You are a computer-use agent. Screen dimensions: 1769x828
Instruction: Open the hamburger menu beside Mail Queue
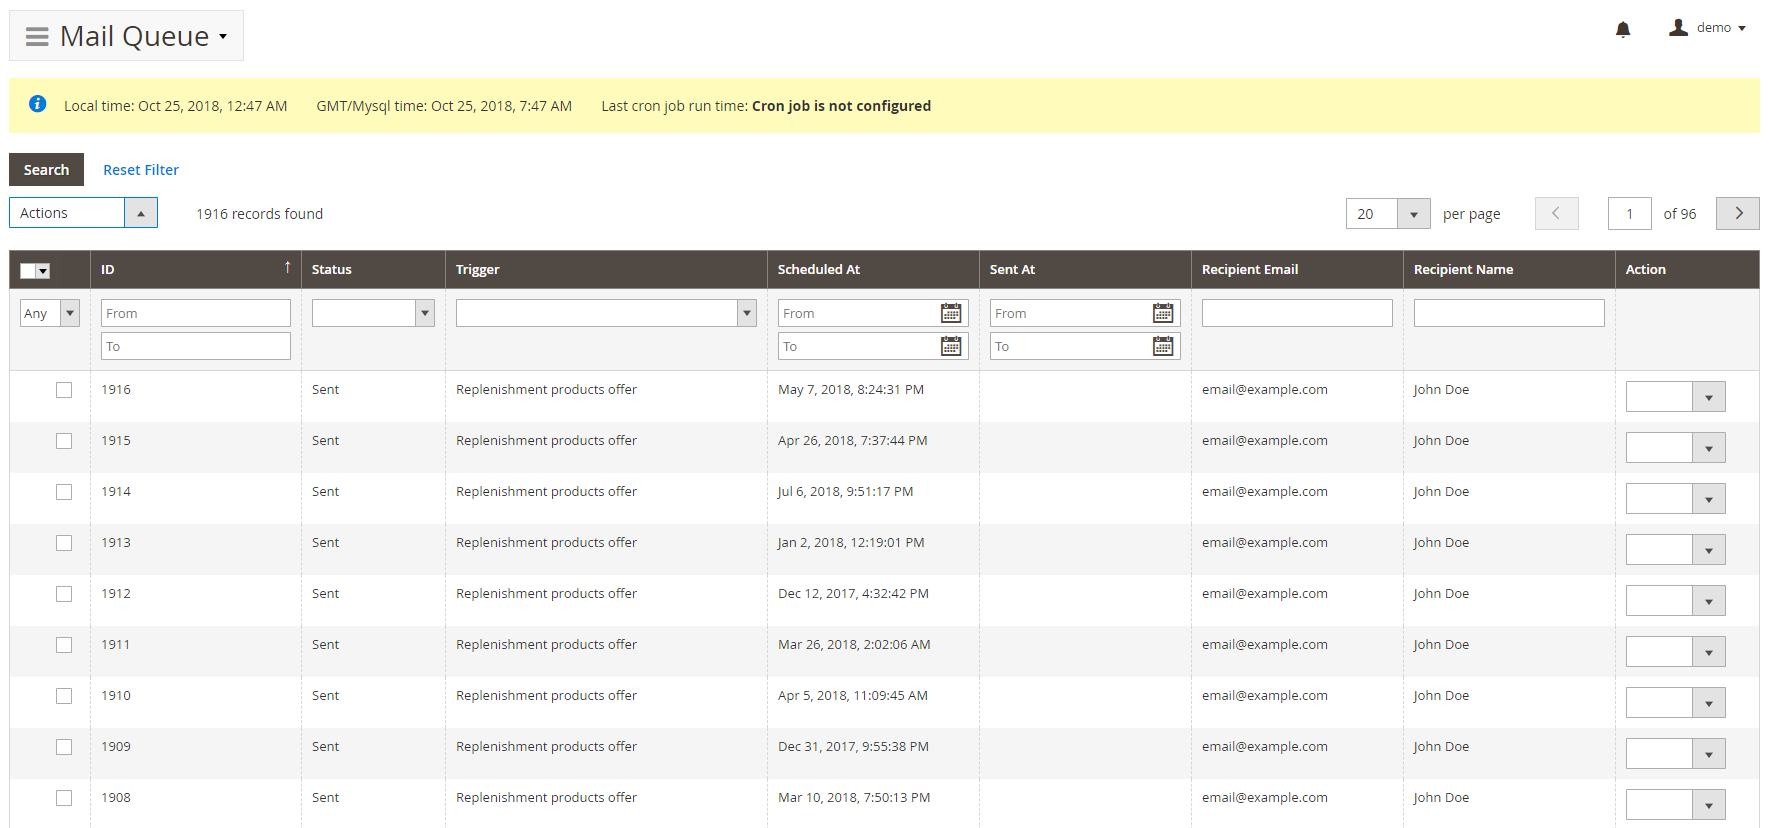[x=37, y=37]
